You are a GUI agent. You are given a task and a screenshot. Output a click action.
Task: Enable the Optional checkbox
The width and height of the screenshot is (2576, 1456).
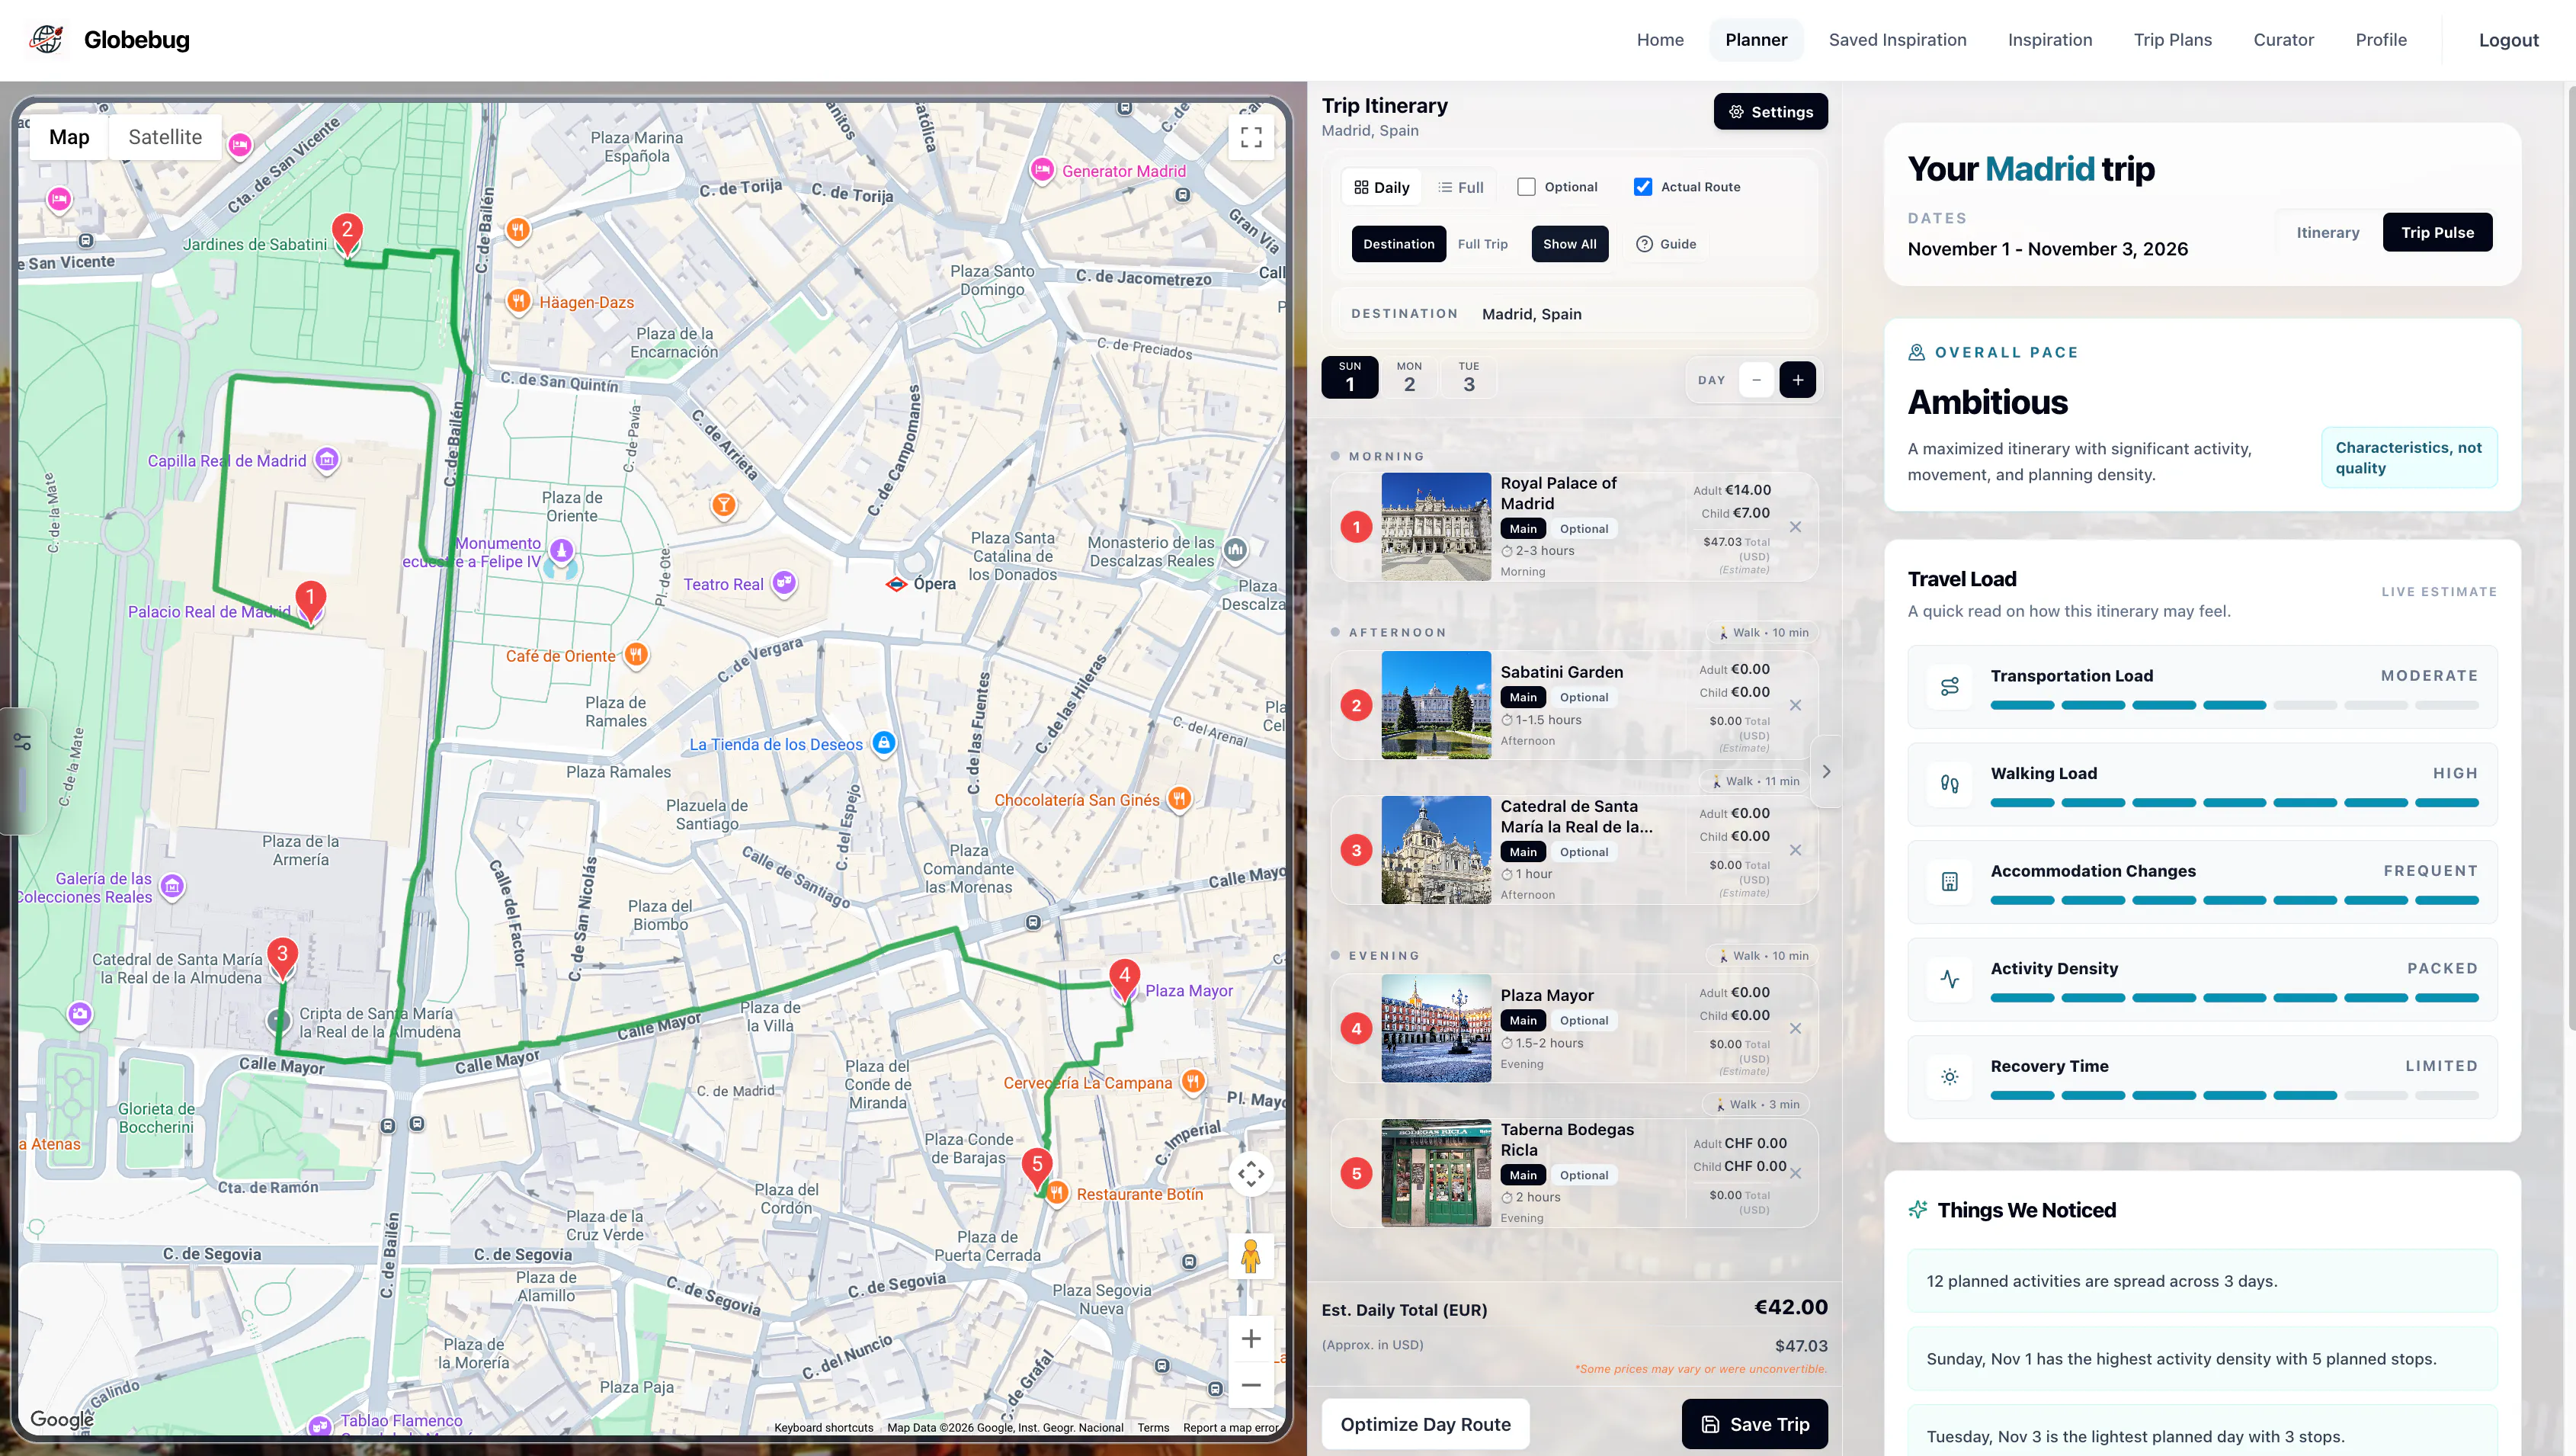pyautogui.click(x=1526, y=187)
